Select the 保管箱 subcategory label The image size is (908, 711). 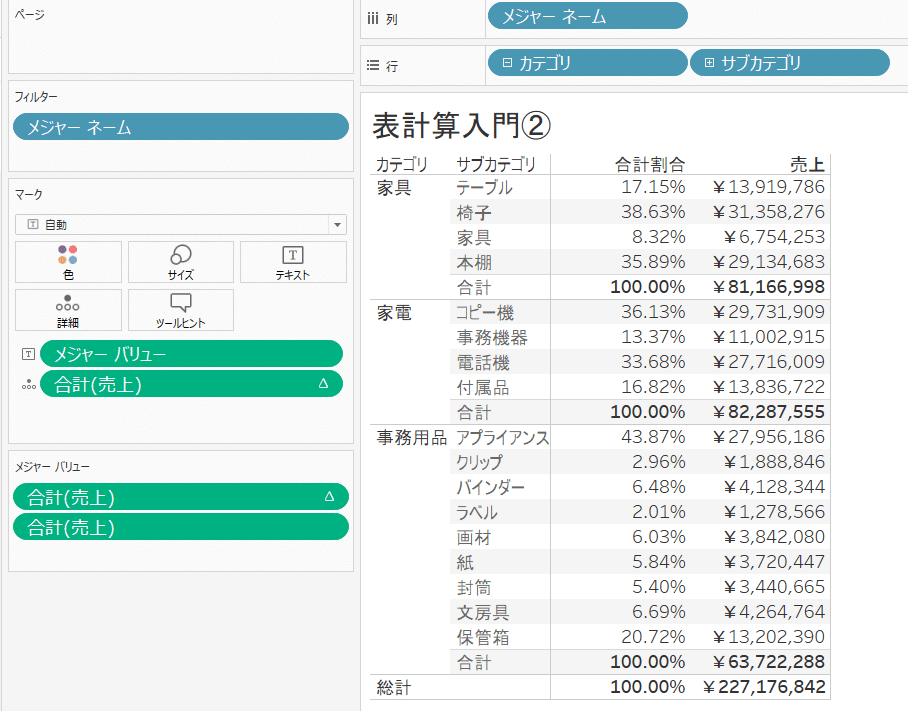483,637
